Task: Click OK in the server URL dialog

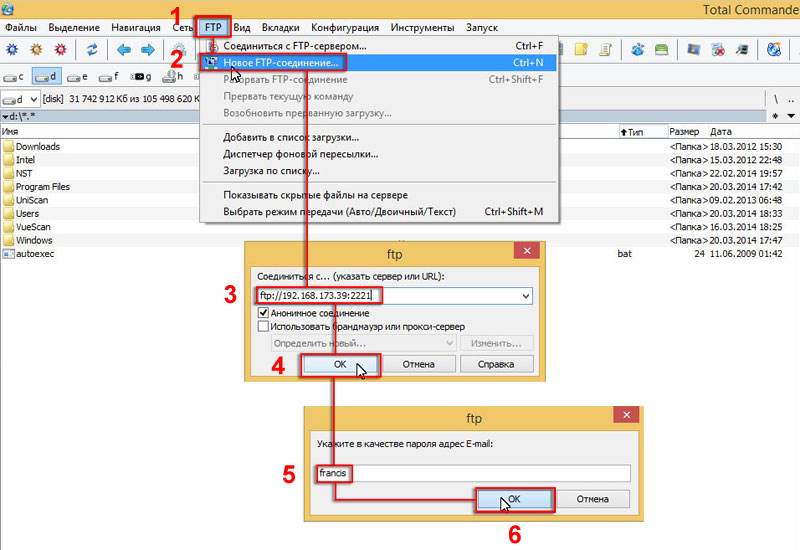Action: pyautogui.click(x=340, y=364)
